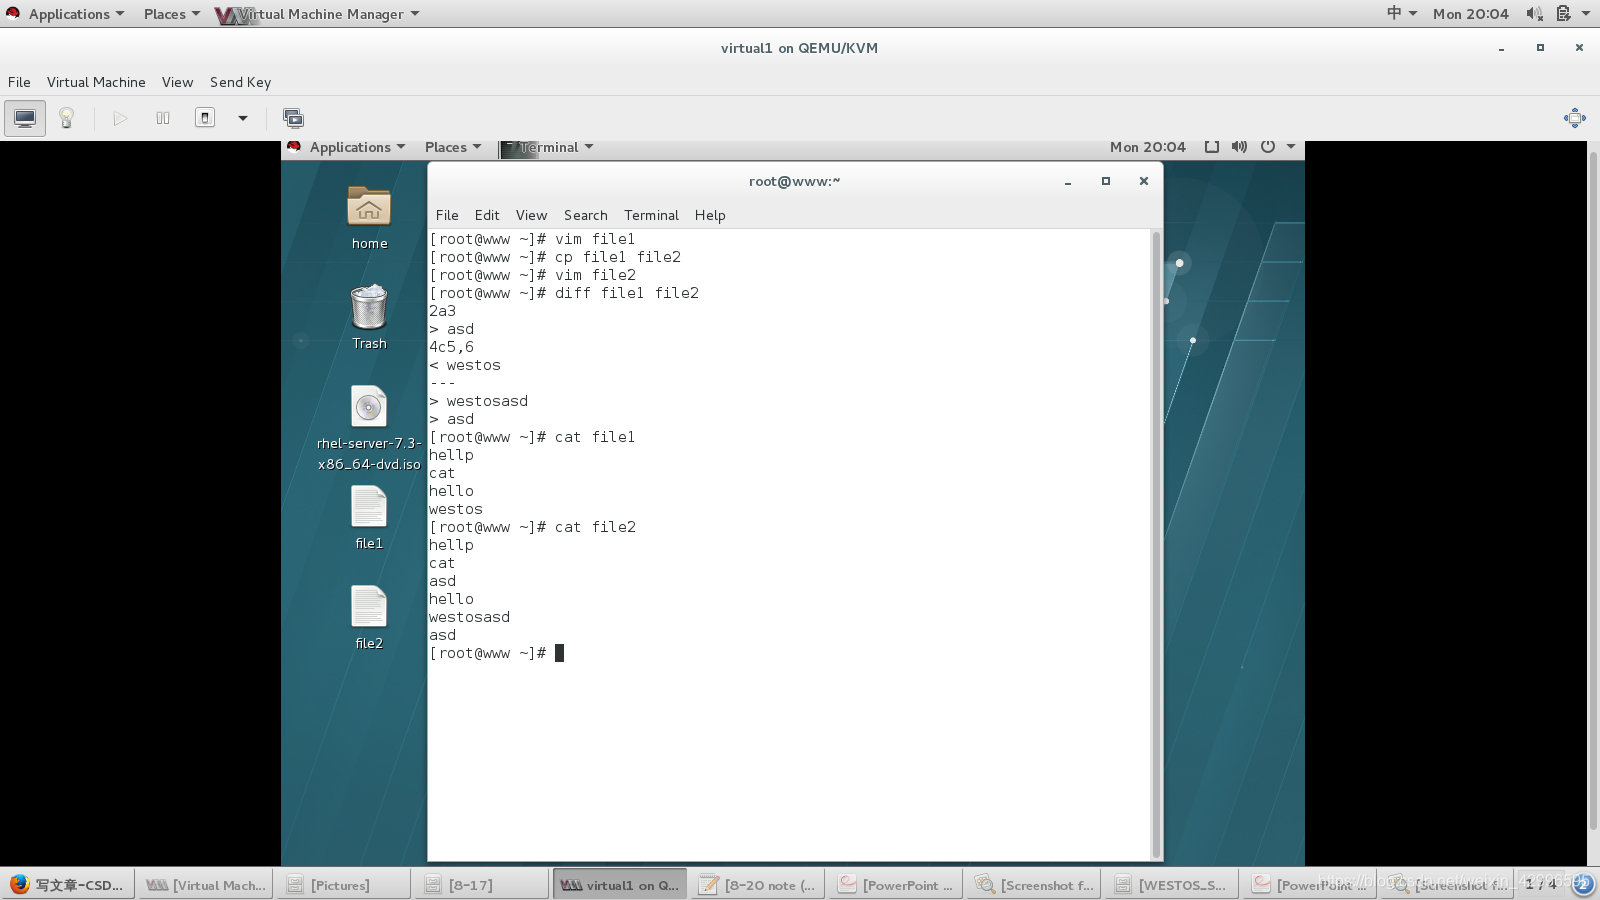Click the guest clock Mon 20:04

1147,147
